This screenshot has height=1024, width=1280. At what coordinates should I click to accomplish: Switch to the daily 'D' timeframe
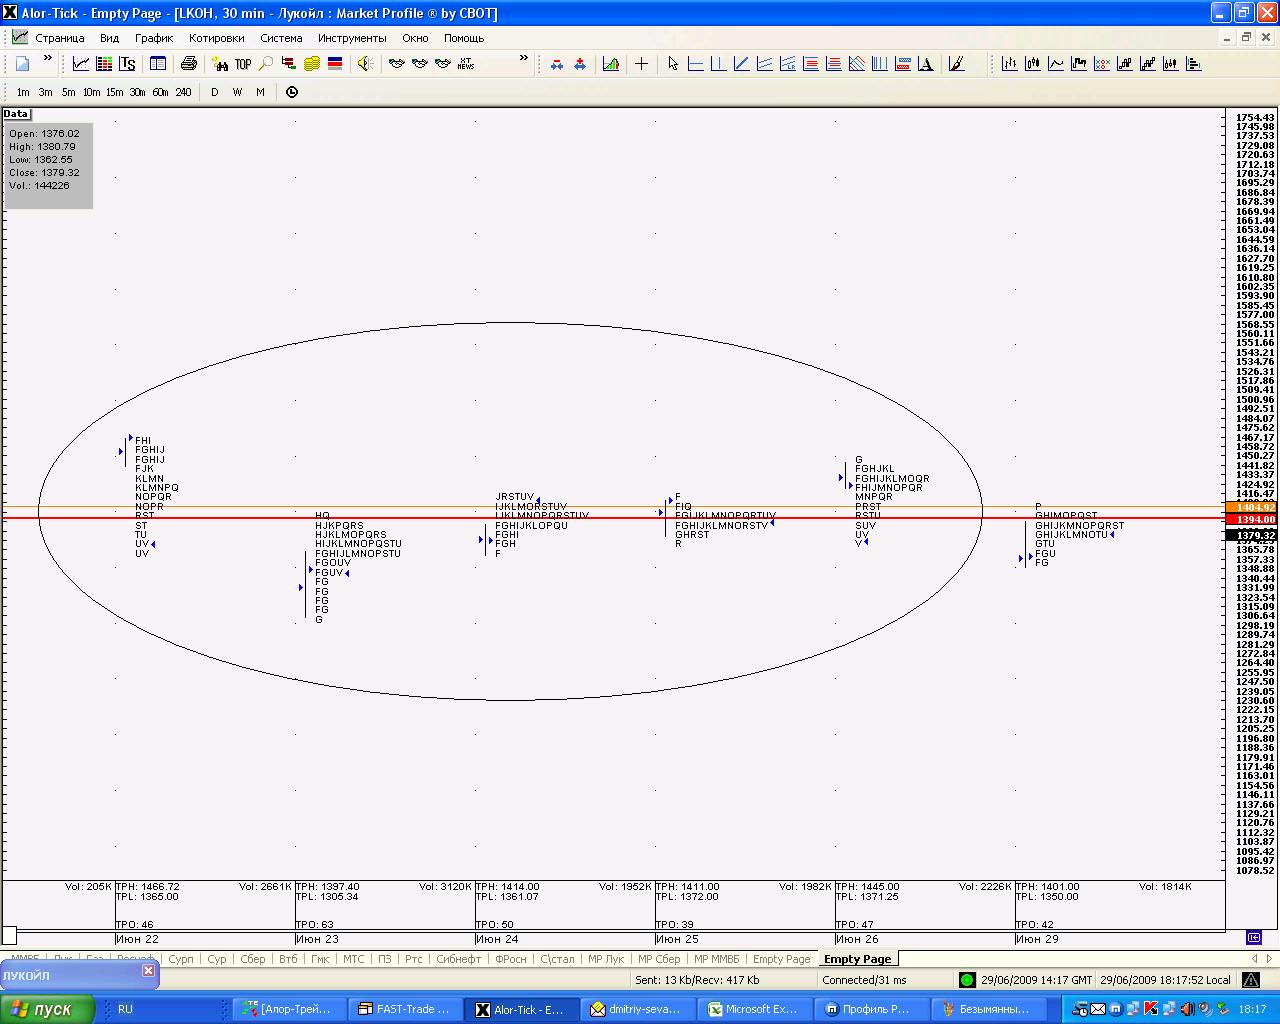pos(214,92)
